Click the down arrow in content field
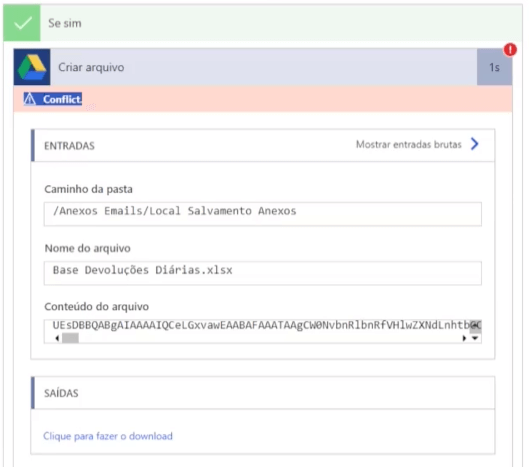The width and height of the screenshot is (529, 467). (x=475, y=338)
